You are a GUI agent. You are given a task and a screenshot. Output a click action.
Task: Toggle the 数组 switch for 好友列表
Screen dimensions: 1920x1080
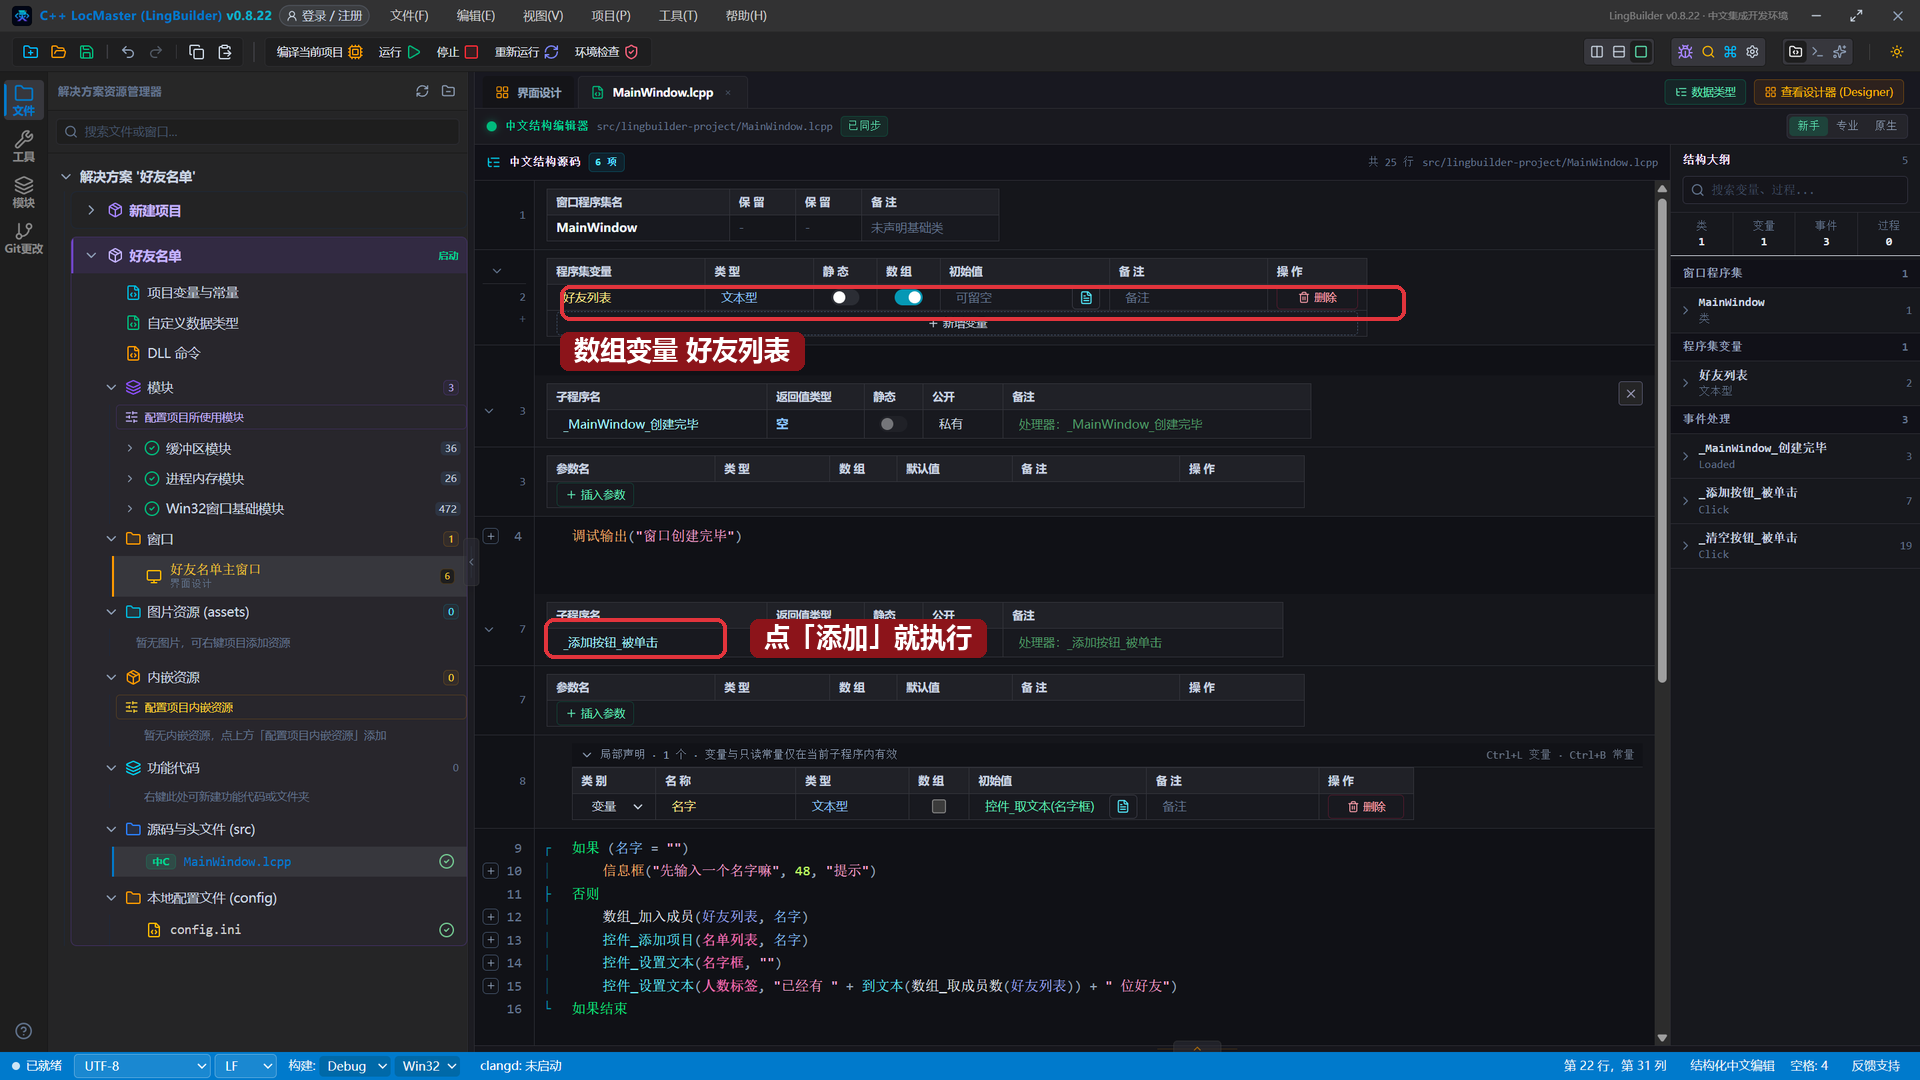(x=908, y=298)
